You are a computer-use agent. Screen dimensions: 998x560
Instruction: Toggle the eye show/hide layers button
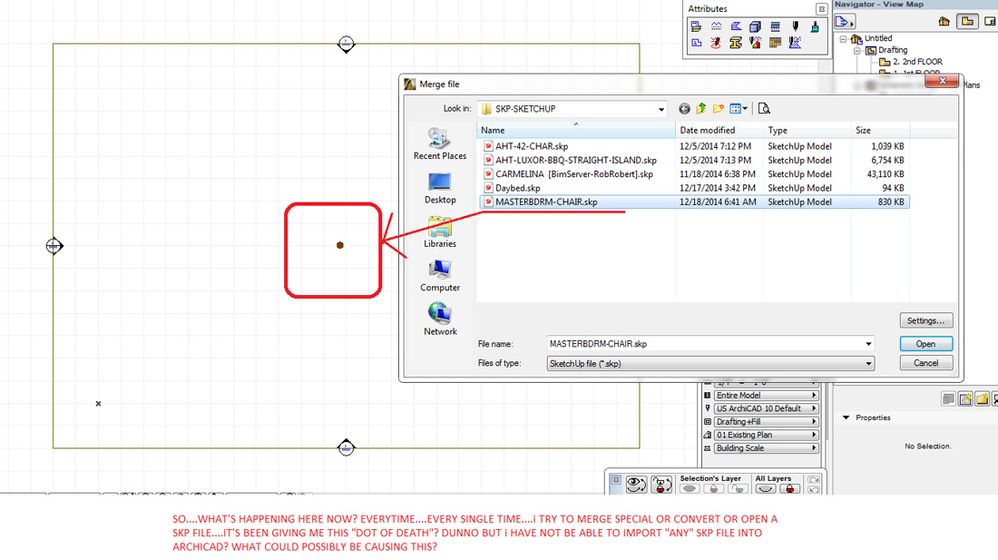(636, 485)
